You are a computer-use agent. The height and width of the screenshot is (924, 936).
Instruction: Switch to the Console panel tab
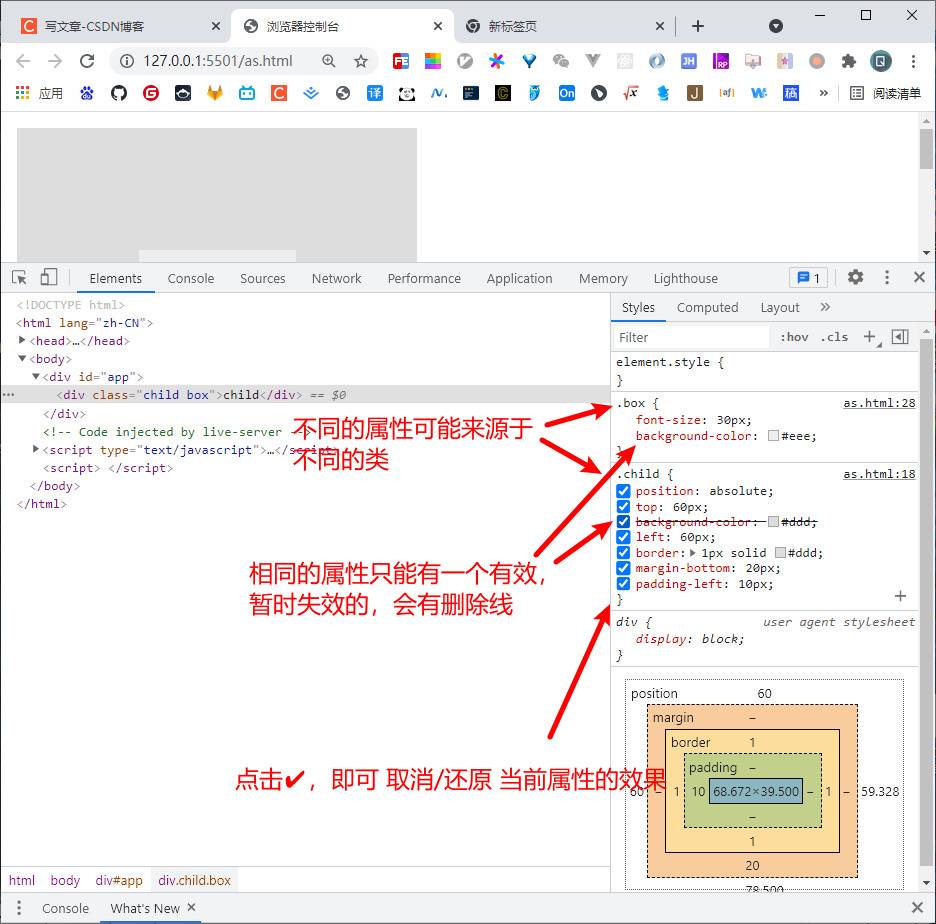(191, 278)
